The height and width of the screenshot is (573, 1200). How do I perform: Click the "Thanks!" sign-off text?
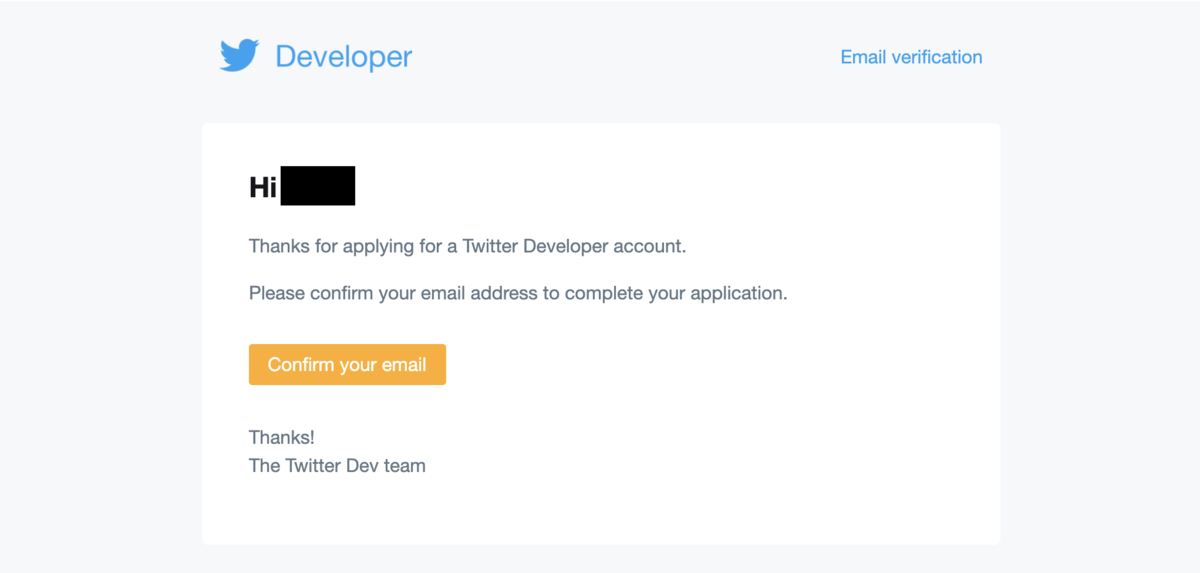(x=282, y=437)
